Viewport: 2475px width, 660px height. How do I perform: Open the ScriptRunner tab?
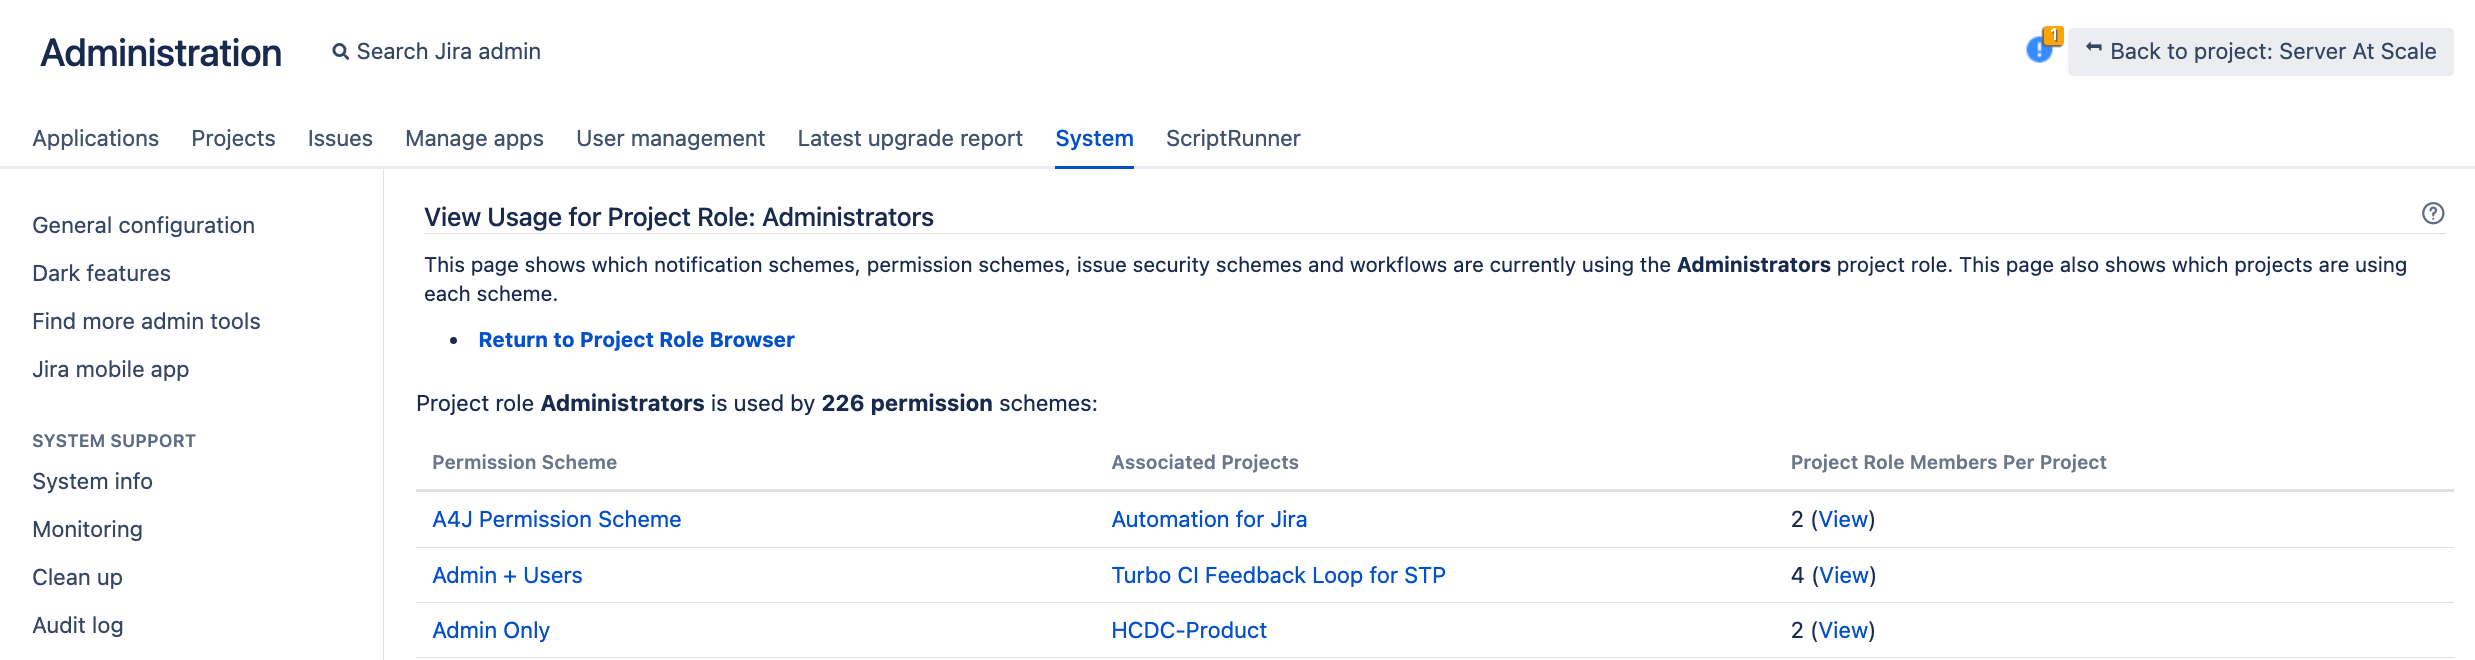pyautogui.click(x=1232, y=138)
